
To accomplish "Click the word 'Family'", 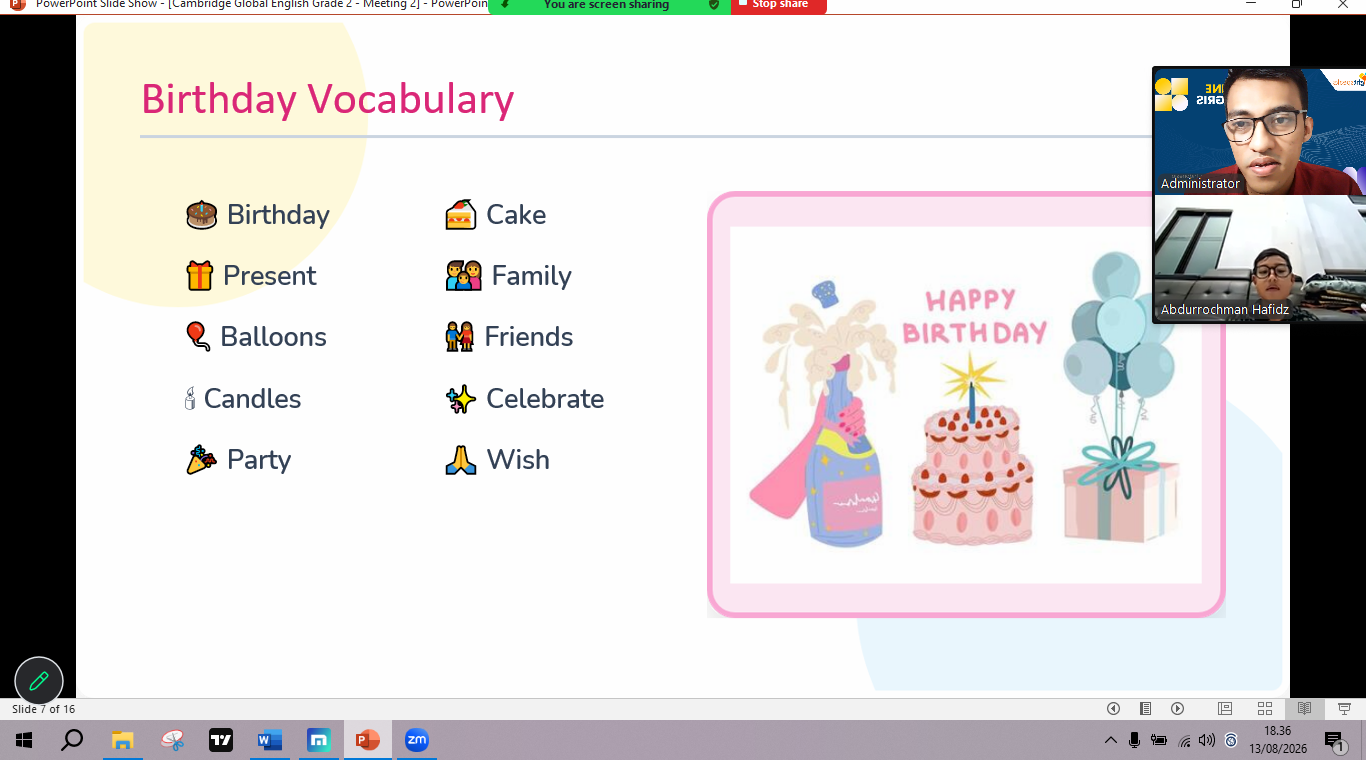I will (531, 276).
